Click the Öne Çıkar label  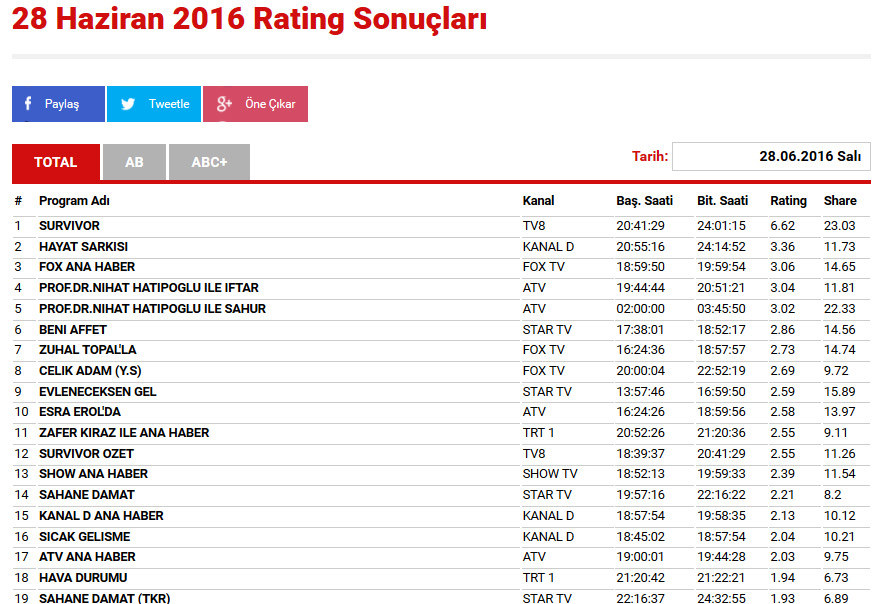coord(270,104)
